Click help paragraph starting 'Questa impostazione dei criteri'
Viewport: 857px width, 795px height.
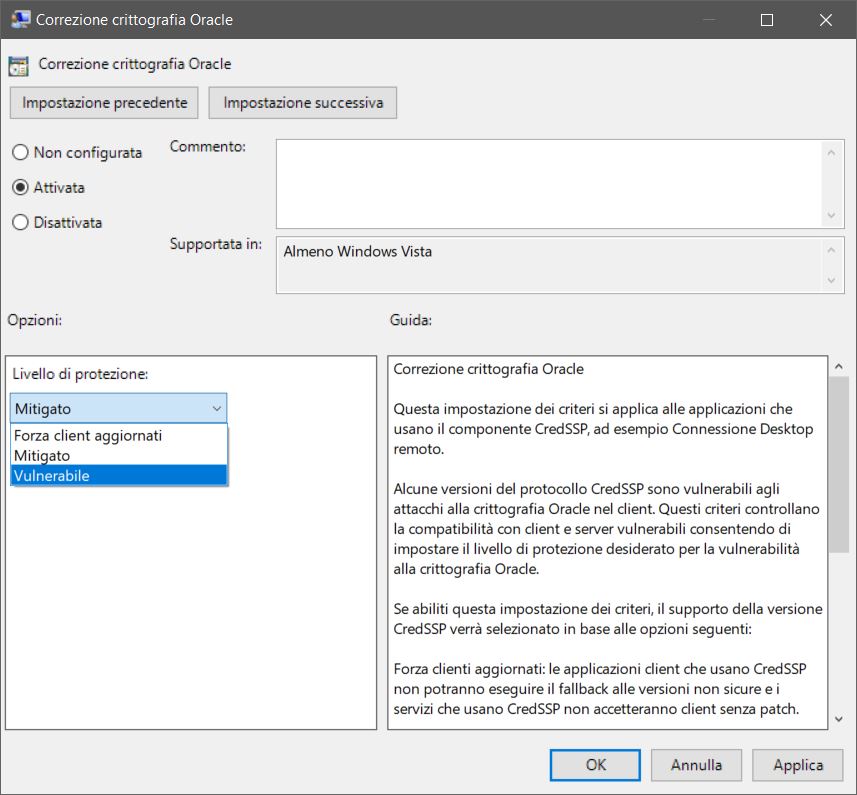tap(603, 429)
